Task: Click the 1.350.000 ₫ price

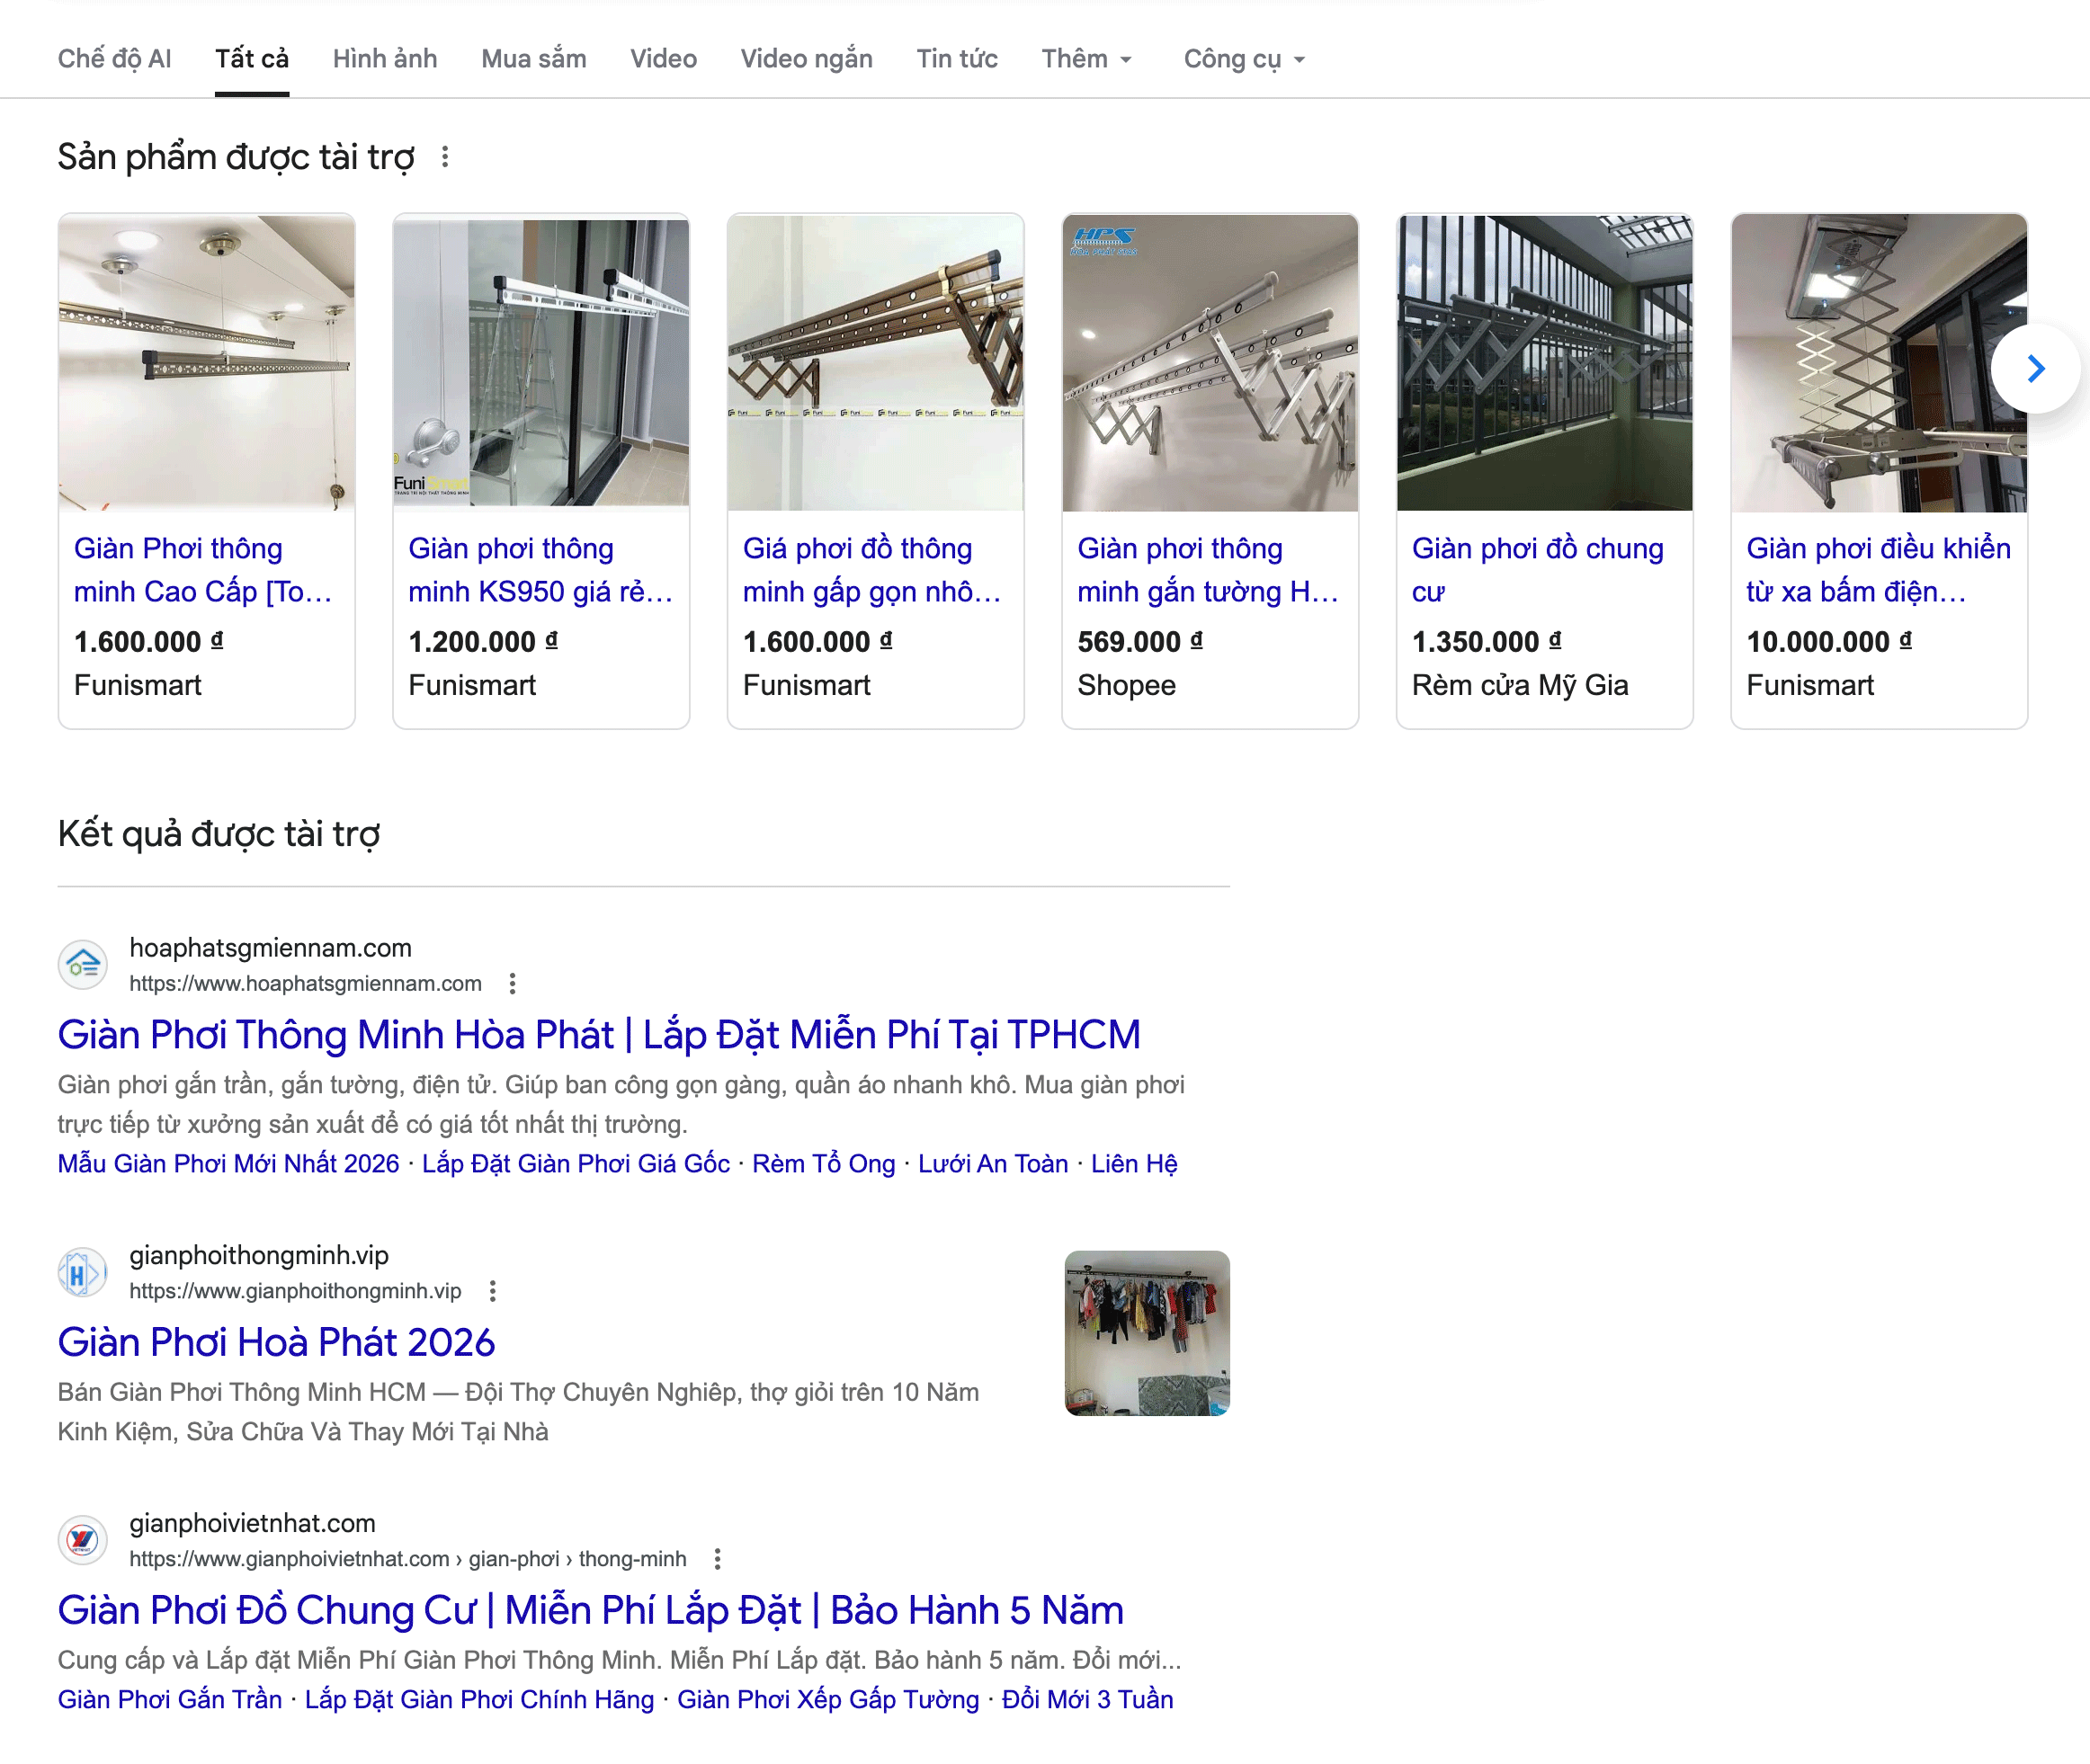Action: [1486, 642]
